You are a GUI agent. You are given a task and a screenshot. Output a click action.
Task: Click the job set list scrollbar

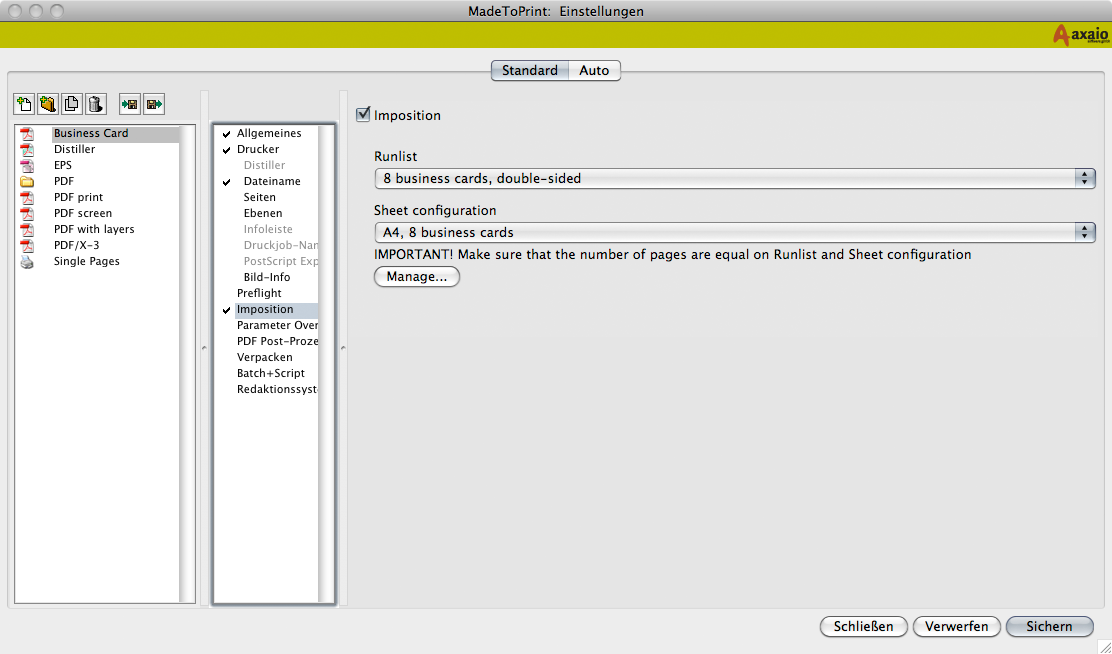click(x=187, y=364)
